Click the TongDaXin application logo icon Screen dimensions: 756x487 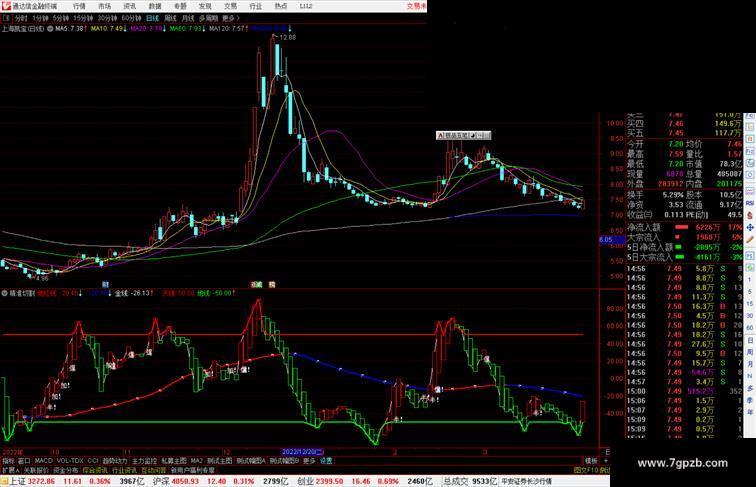tap(6, 5)
